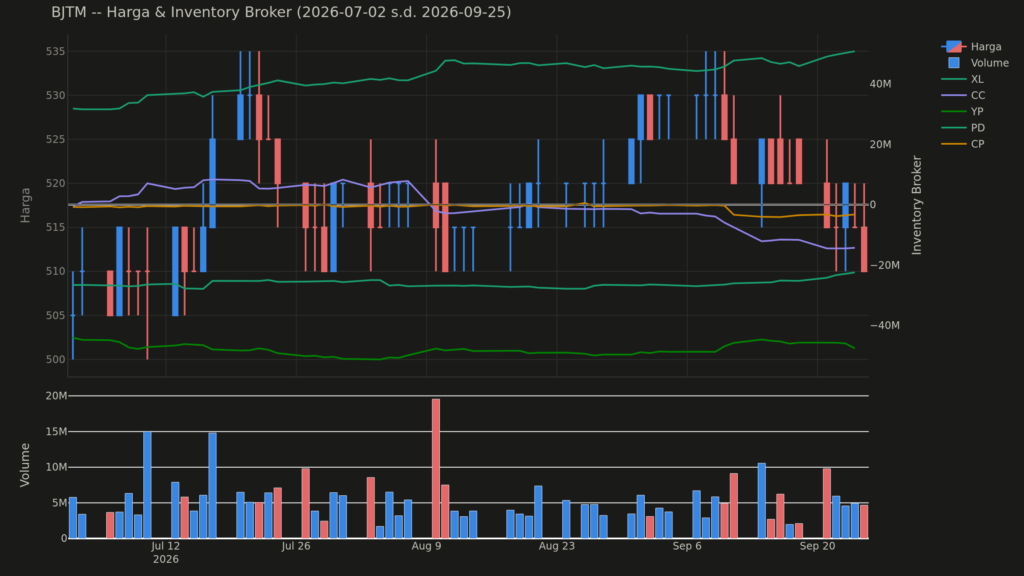Screen dimensions: 1024x576
Task: Click the 15M Volume tick label
Action: [56, 432]
